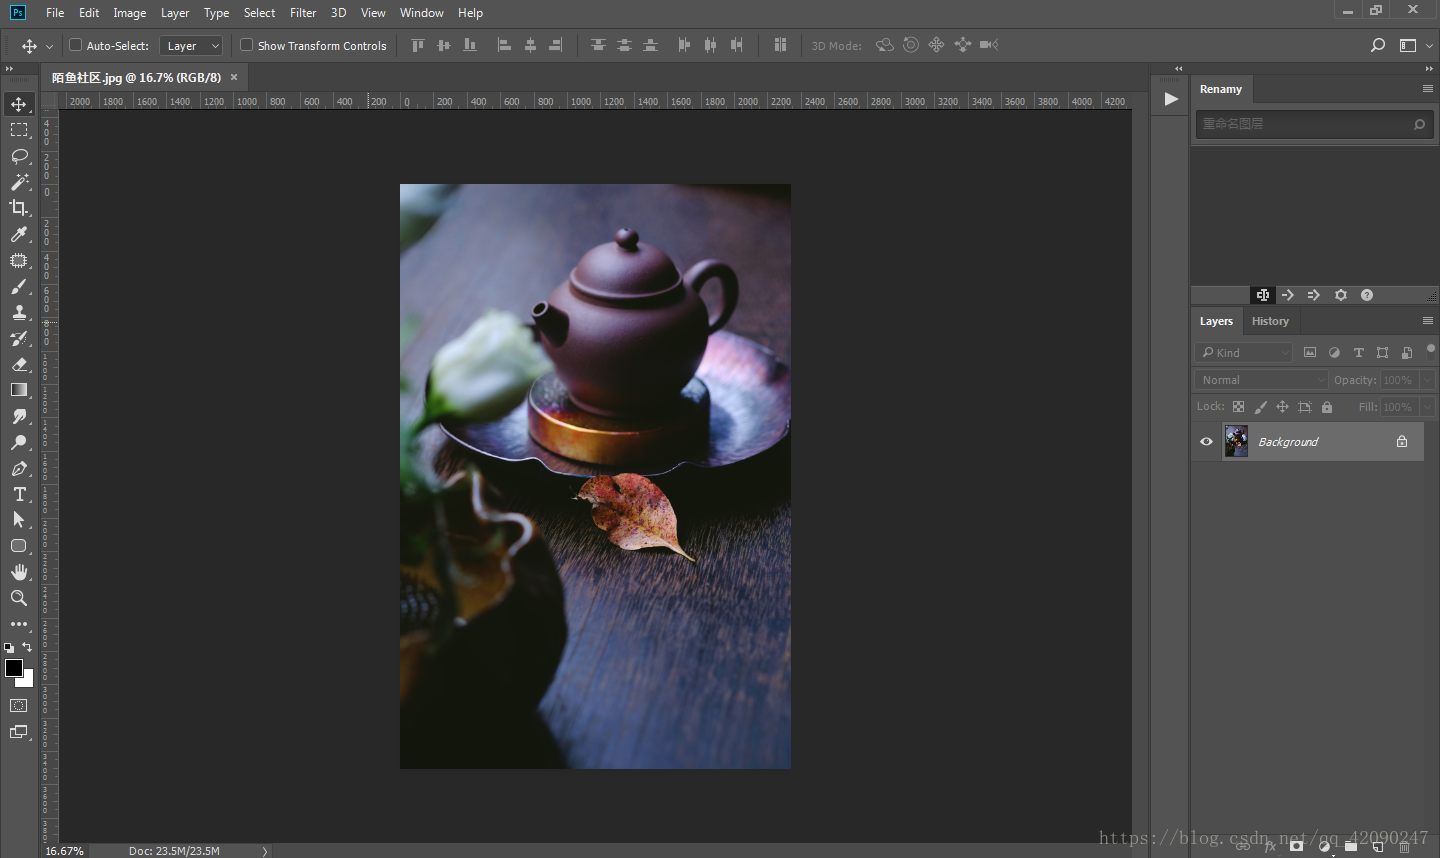This screenshot has width=1440, height=858.
Task: Select the Dodge tool
Action: (19, 442)
